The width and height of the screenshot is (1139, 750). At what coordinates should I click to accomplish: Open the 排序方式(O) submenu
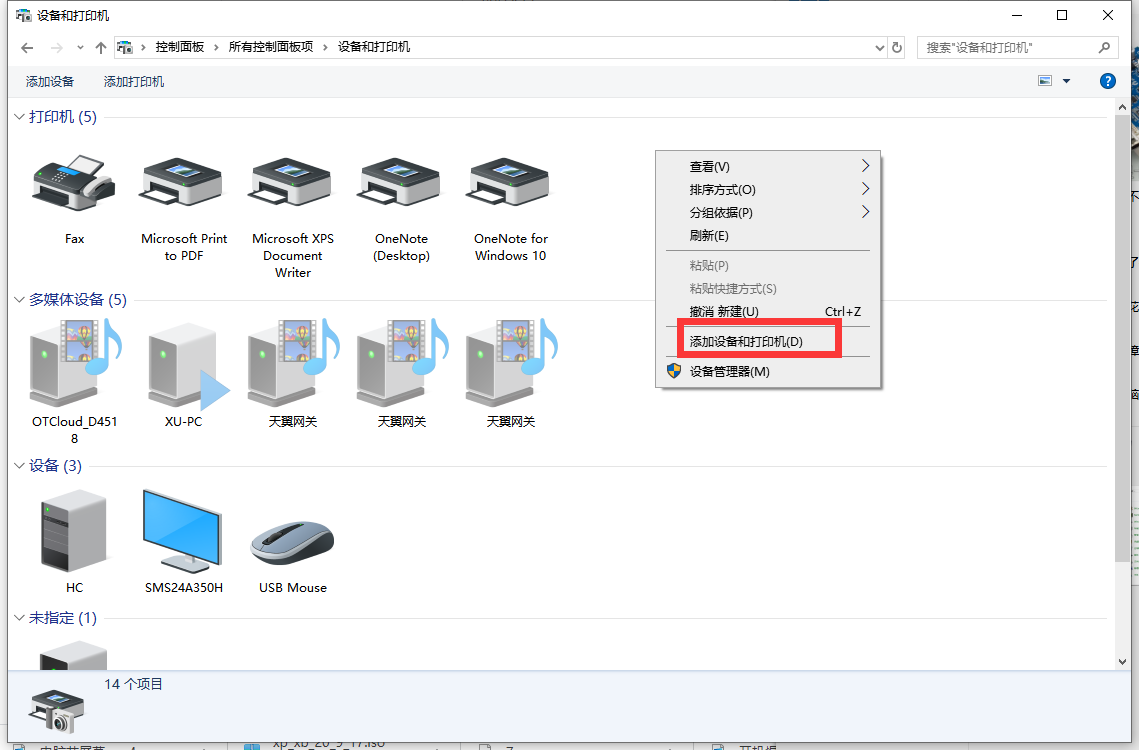click(768, 190)
